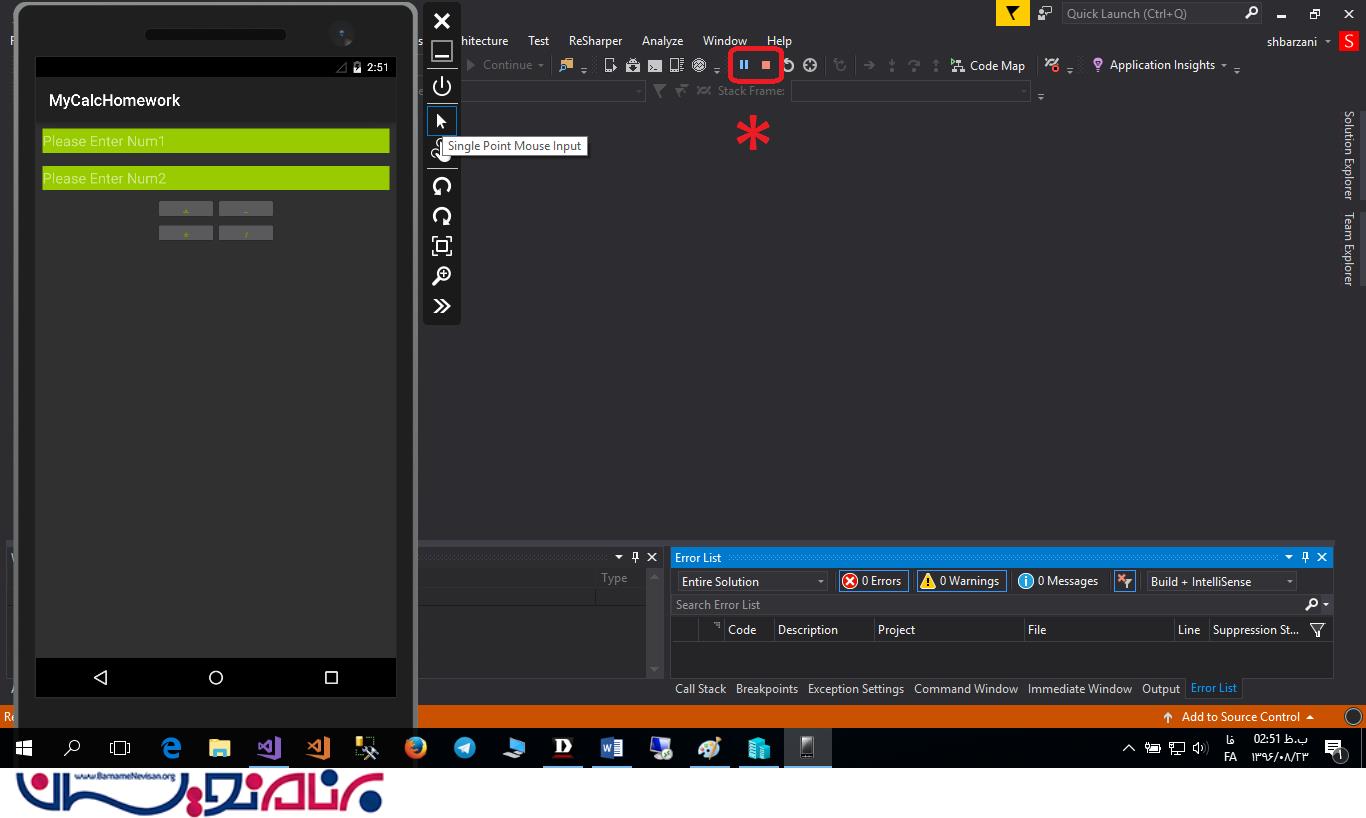Image resolution: width=1366 pixels, height=818 pixels.
Task: Select fit to screen emulator icon
Action: pos(441,246)
